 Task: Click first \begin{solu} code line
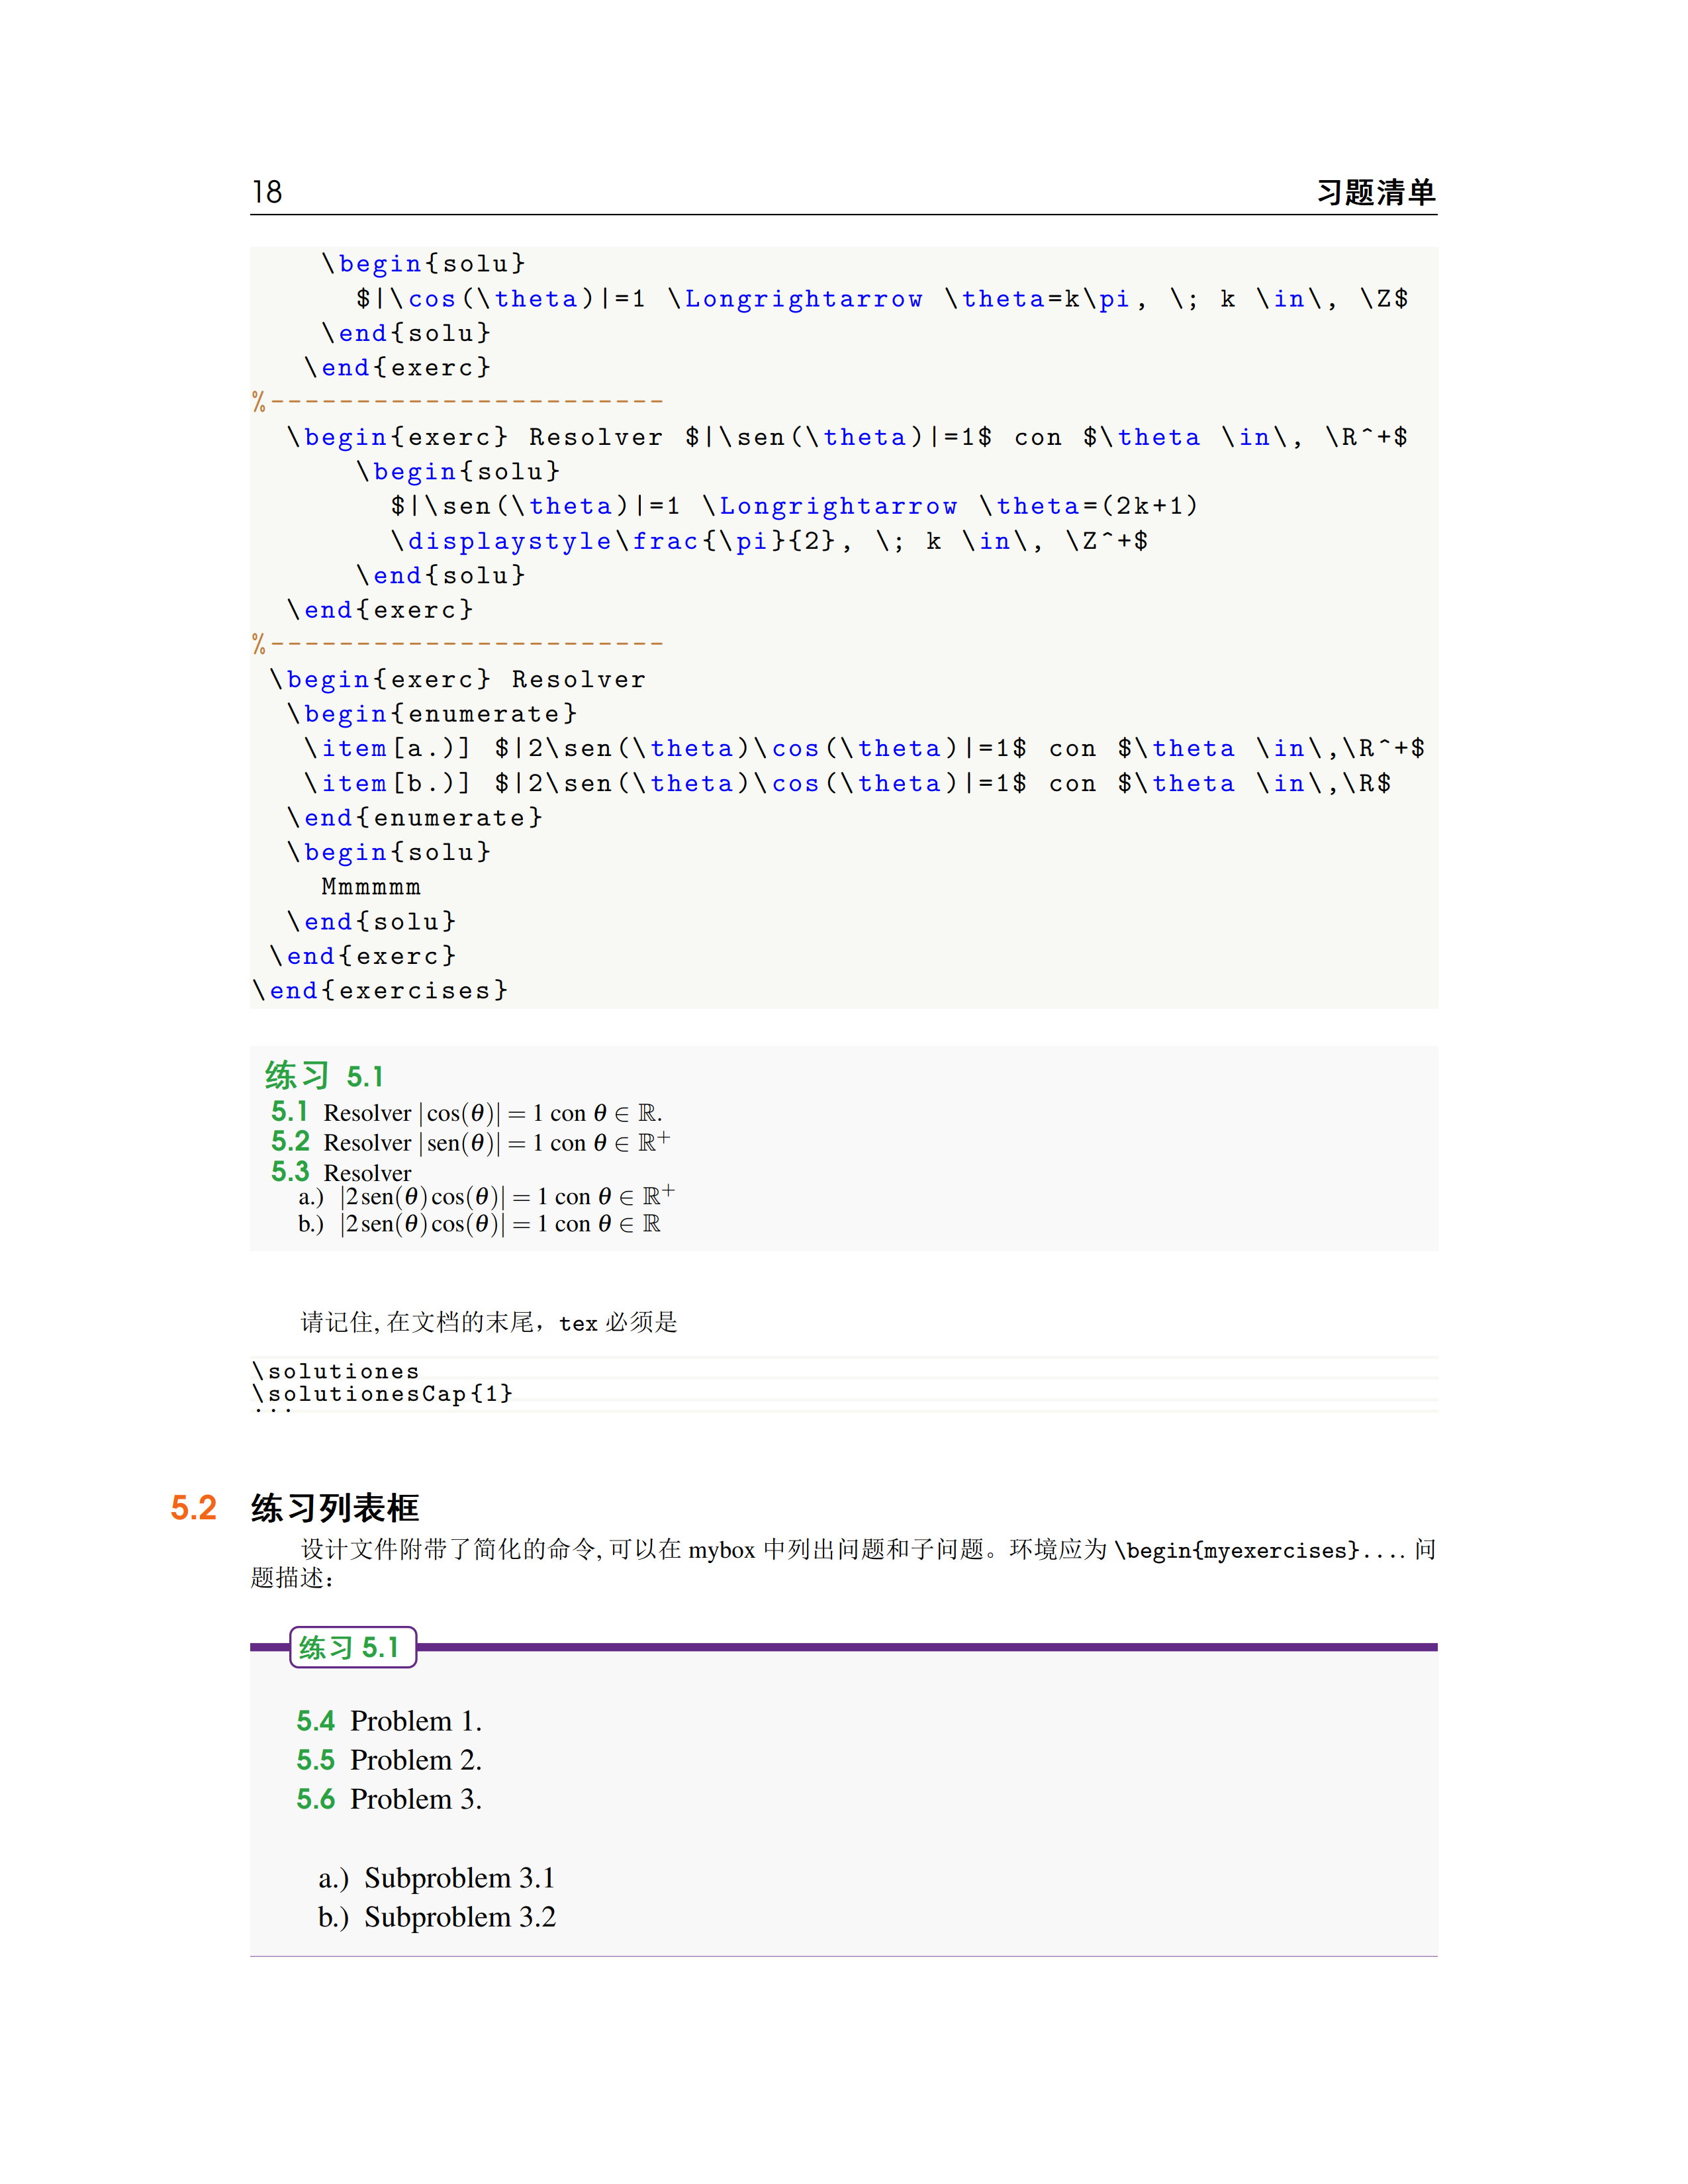pyautogui.click(x=423, y=264)
